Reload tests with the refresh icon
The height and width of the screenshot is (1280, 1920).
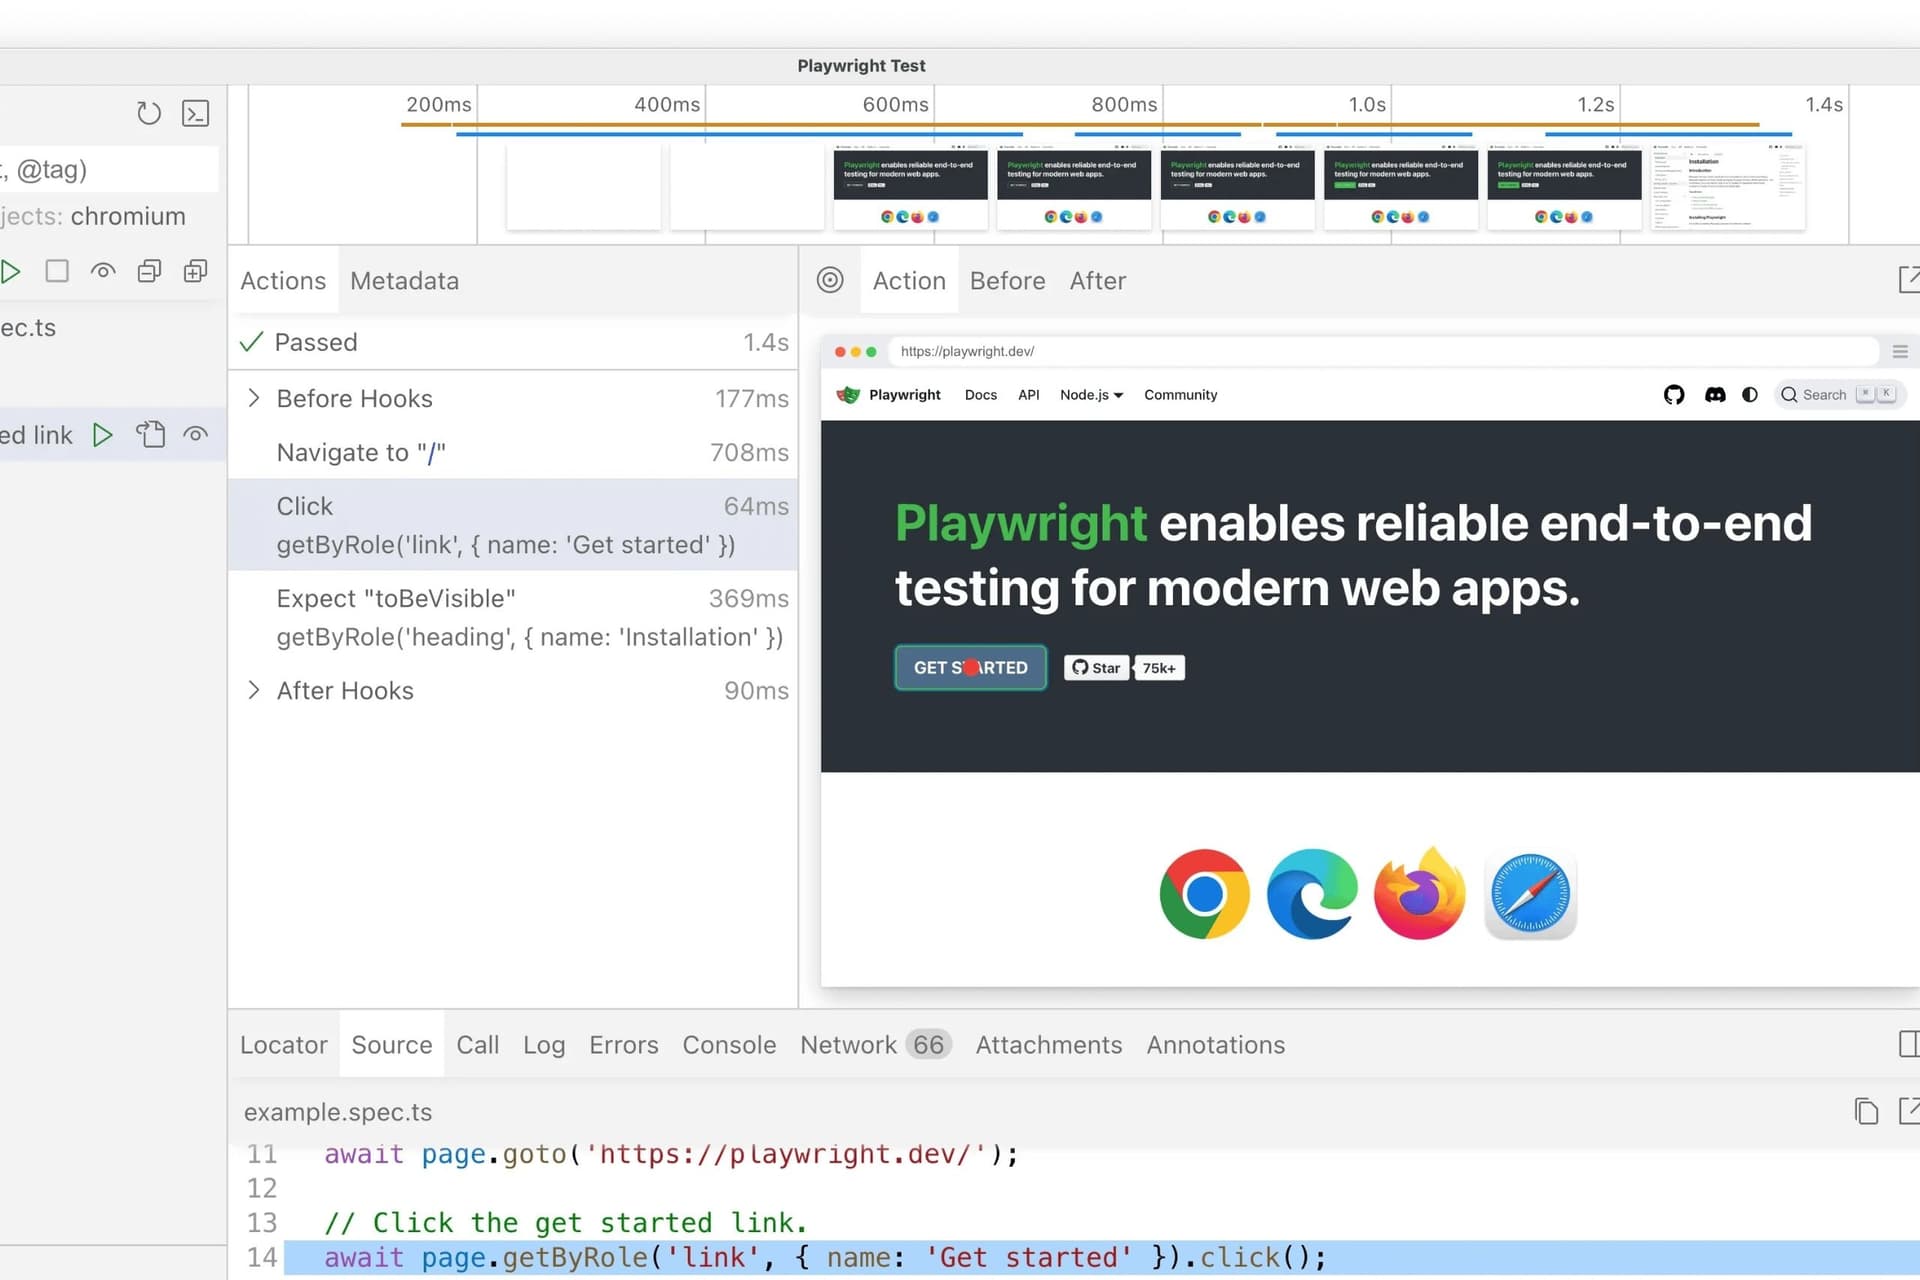pos(149,113)
